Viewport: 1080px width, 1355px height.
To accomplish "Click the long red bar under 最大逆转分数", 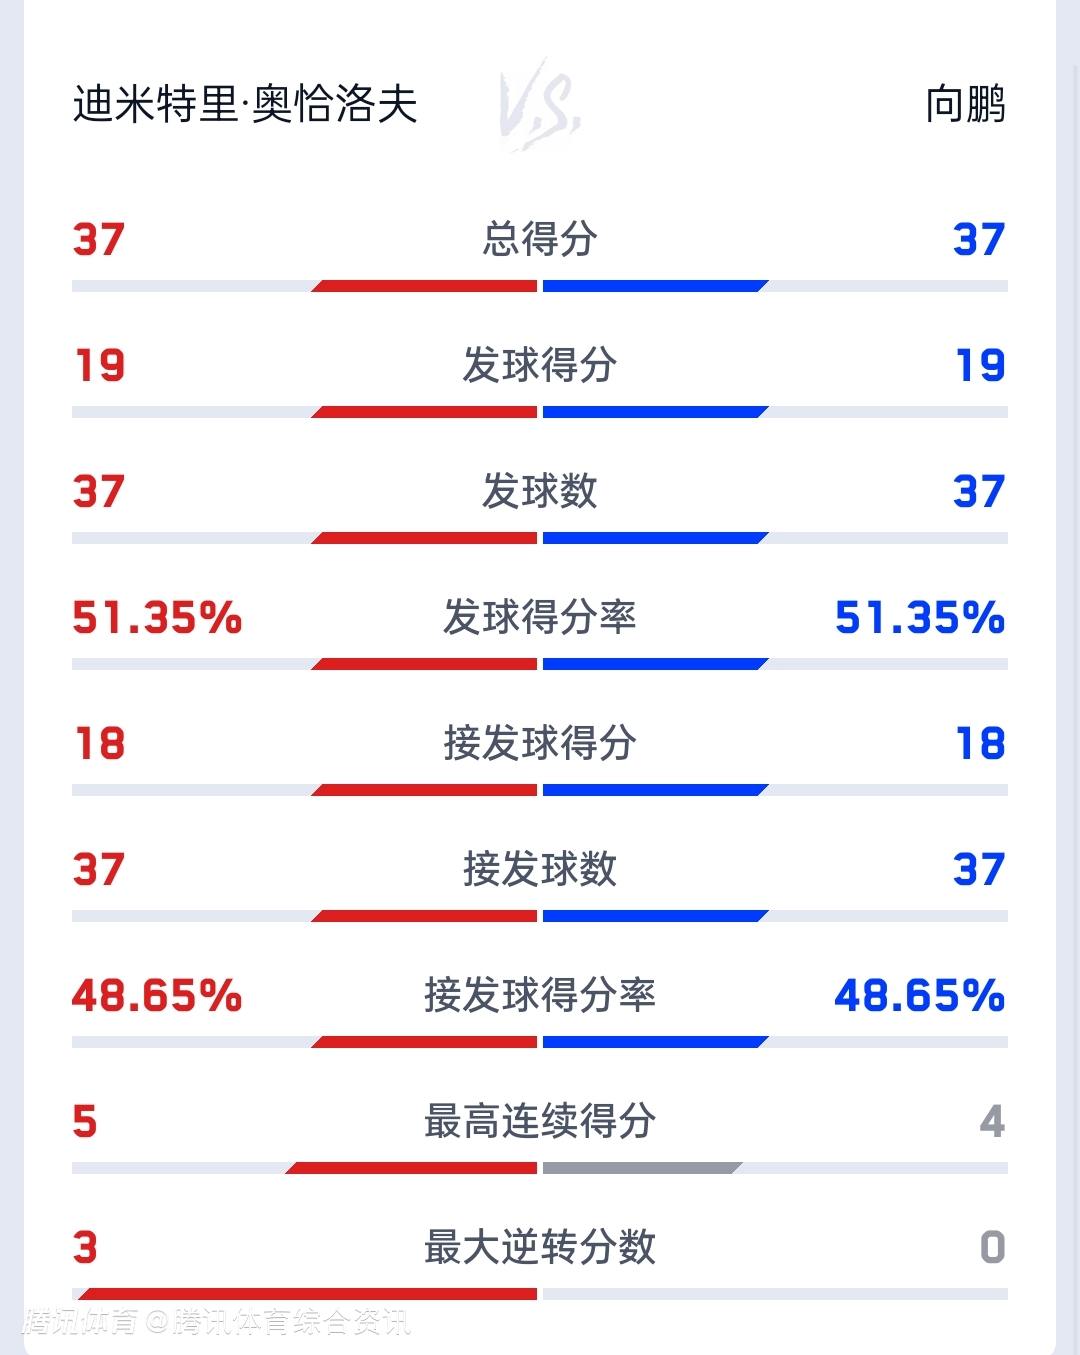I will (308, 1295).
